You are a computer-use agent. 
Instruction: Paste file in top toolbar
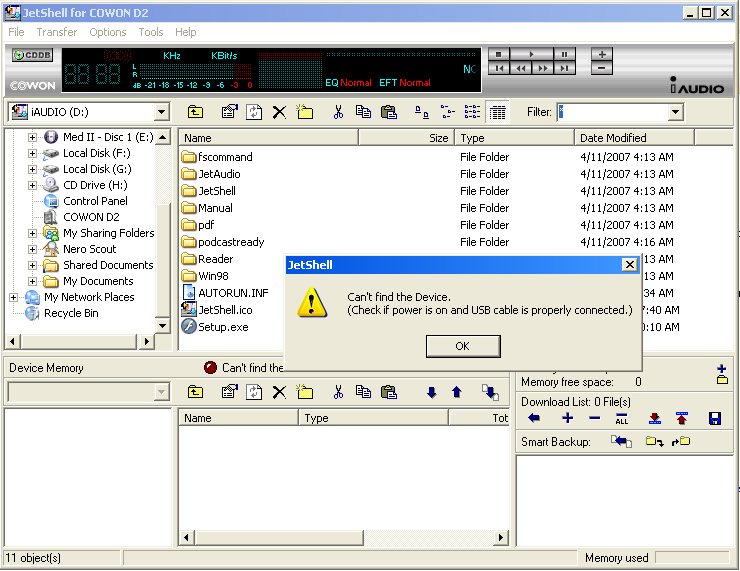coord(389,112)
